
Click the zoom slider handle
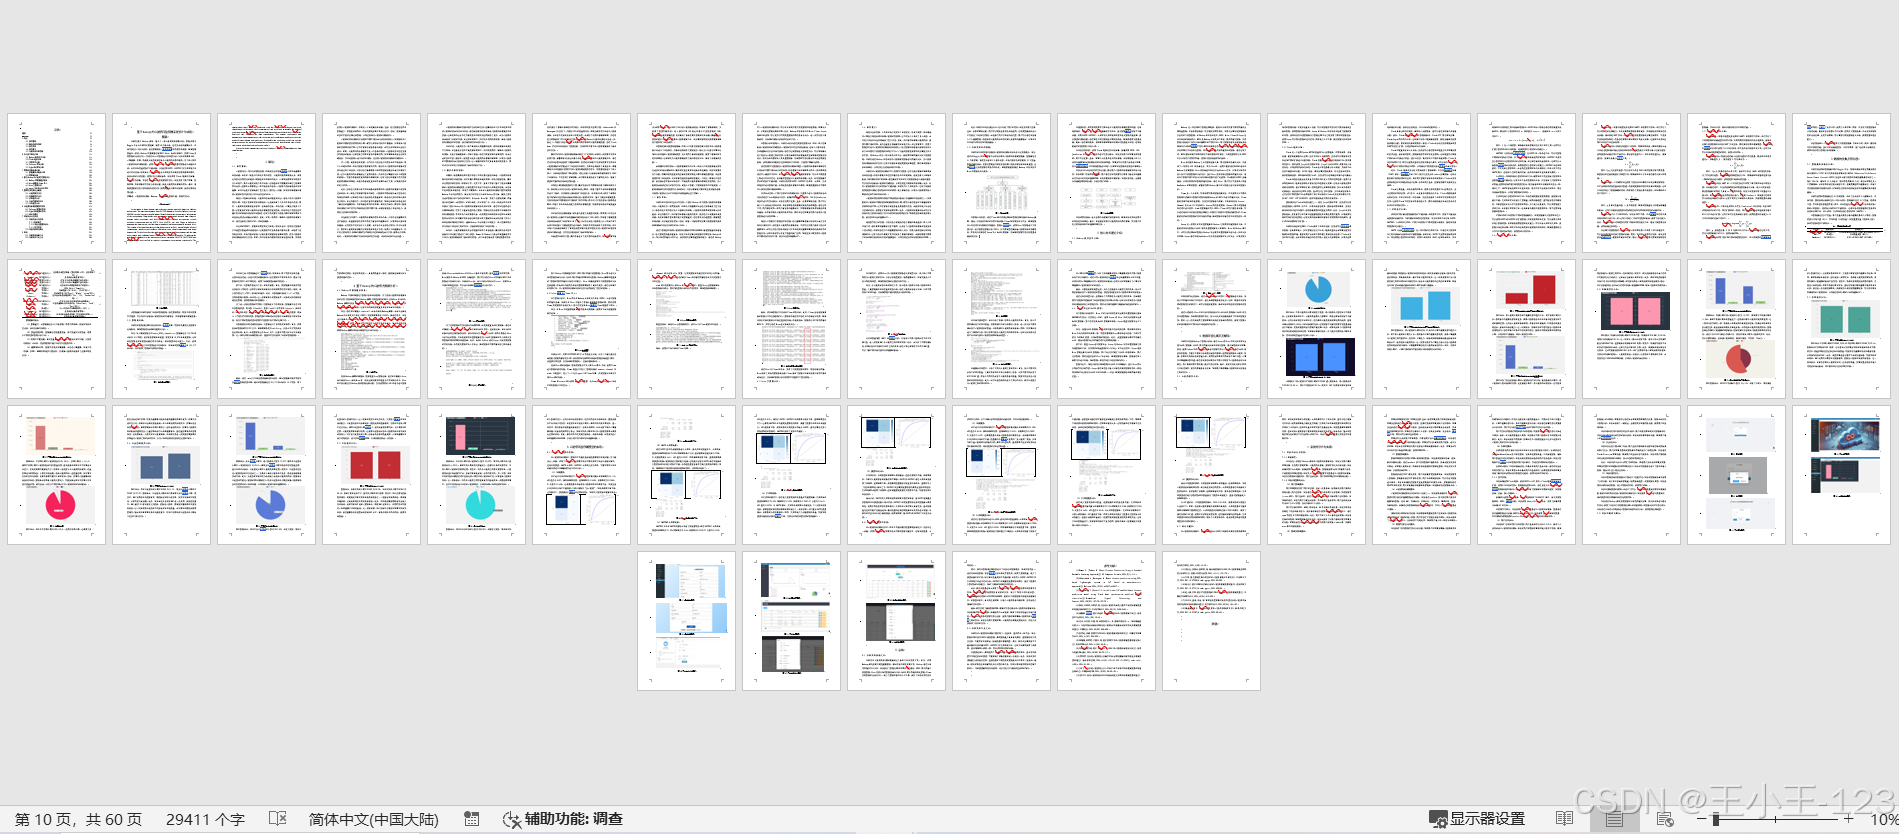(x=1716, y=818)
